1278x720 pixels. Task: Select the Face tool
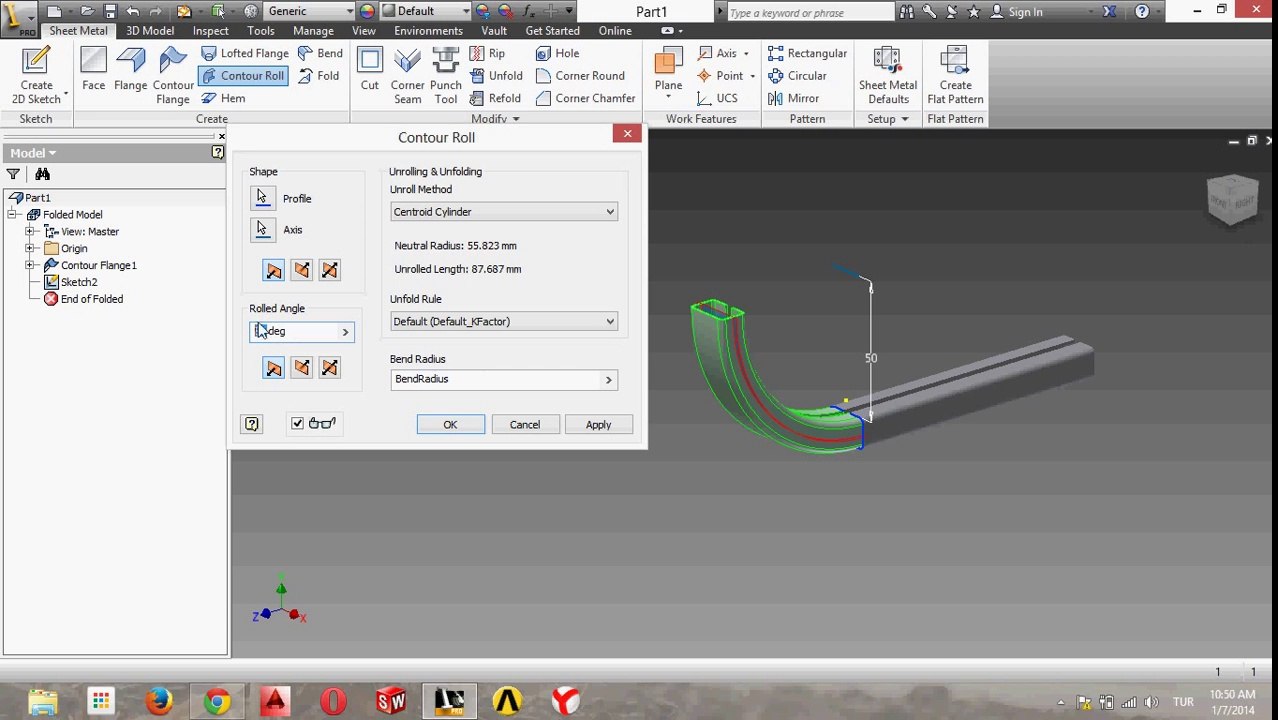(x=93, y=70)
